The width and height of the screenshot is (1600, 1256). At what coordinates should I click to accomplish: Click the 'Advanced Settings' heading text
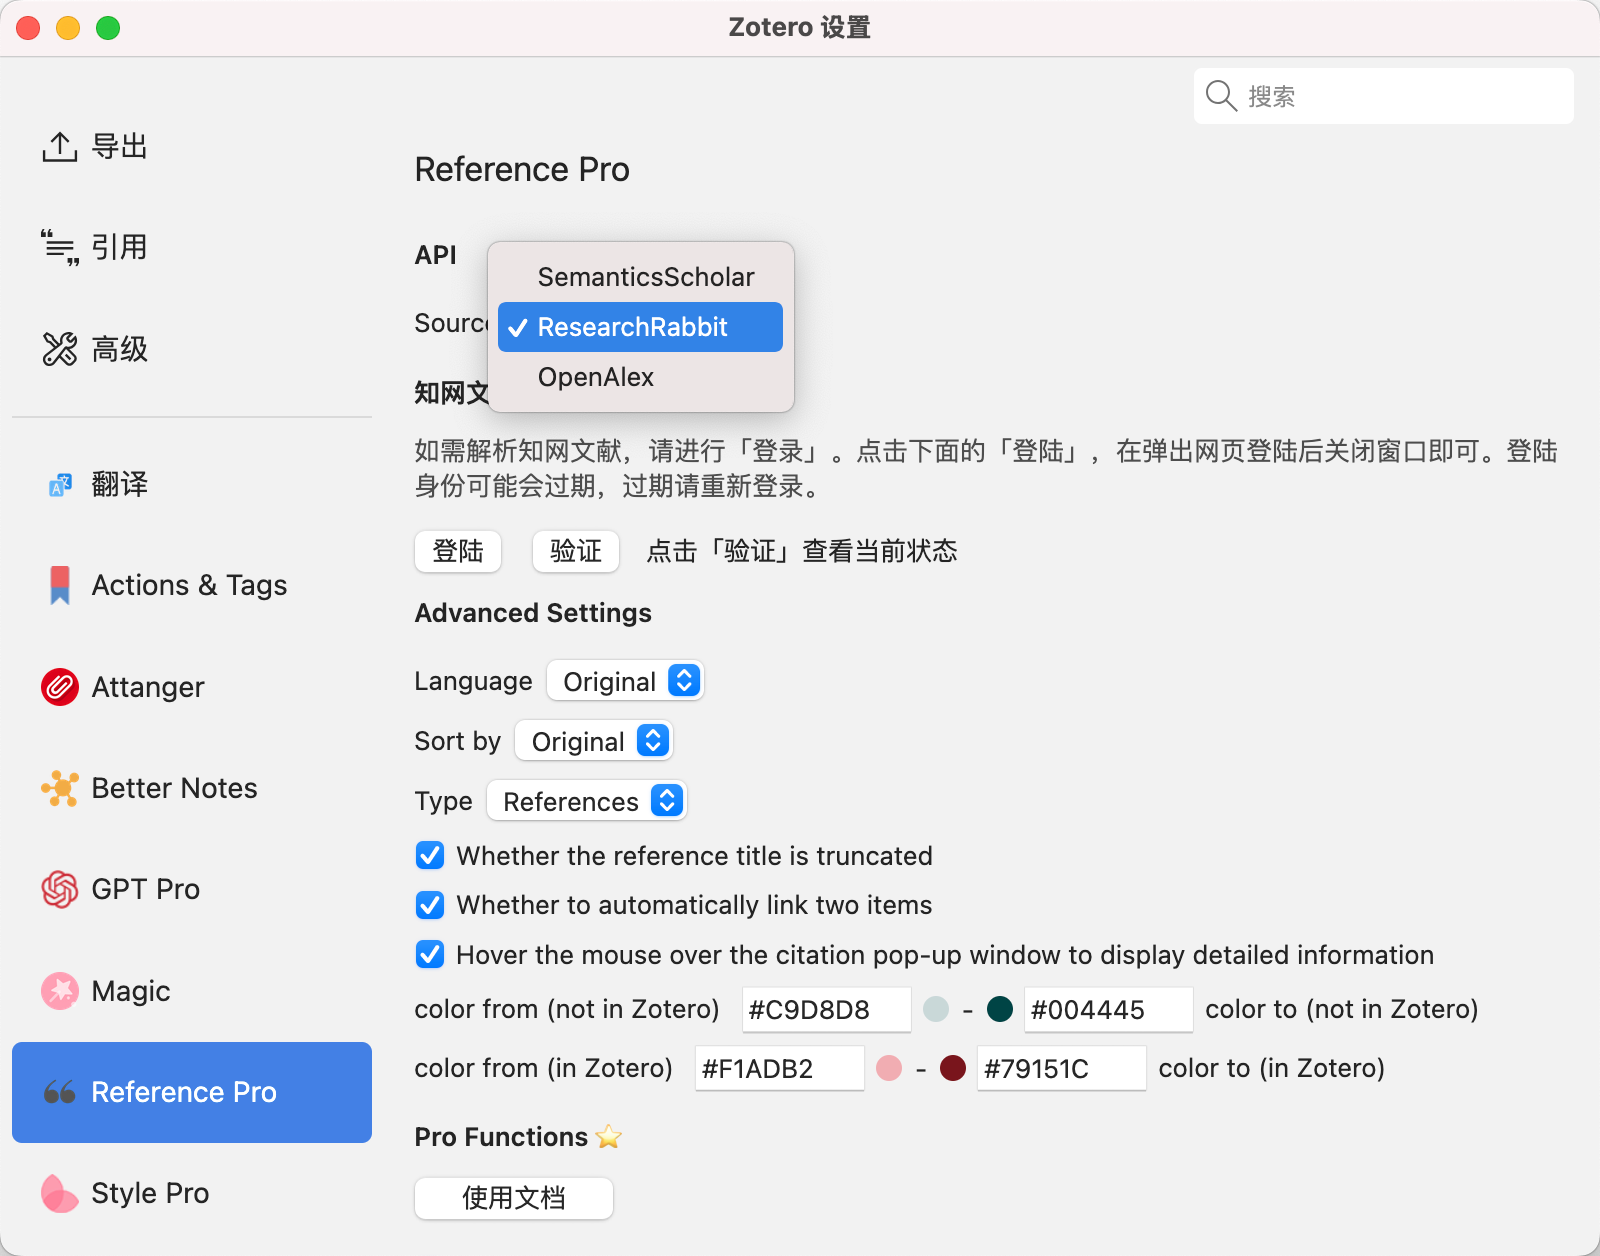tap(533, 613)
